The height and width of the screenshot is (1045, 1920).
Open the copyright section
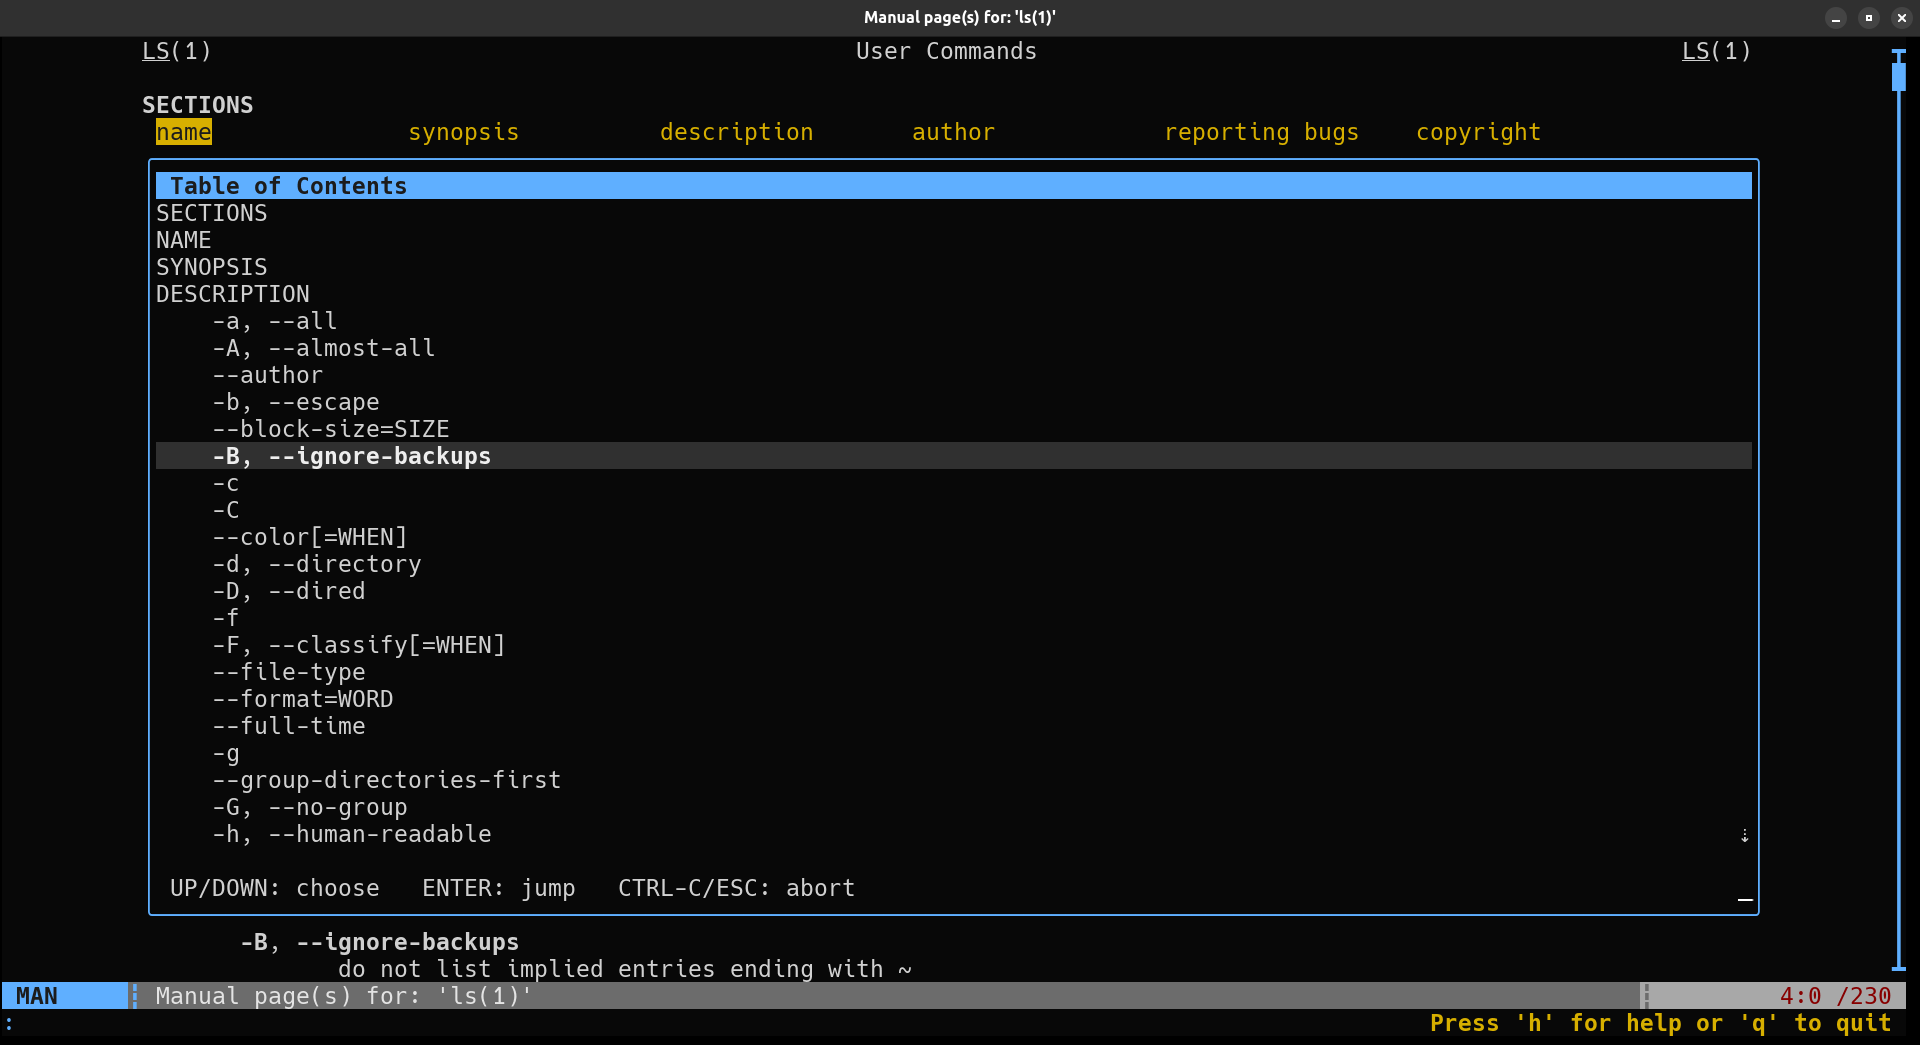click(x=1478, y=131)
